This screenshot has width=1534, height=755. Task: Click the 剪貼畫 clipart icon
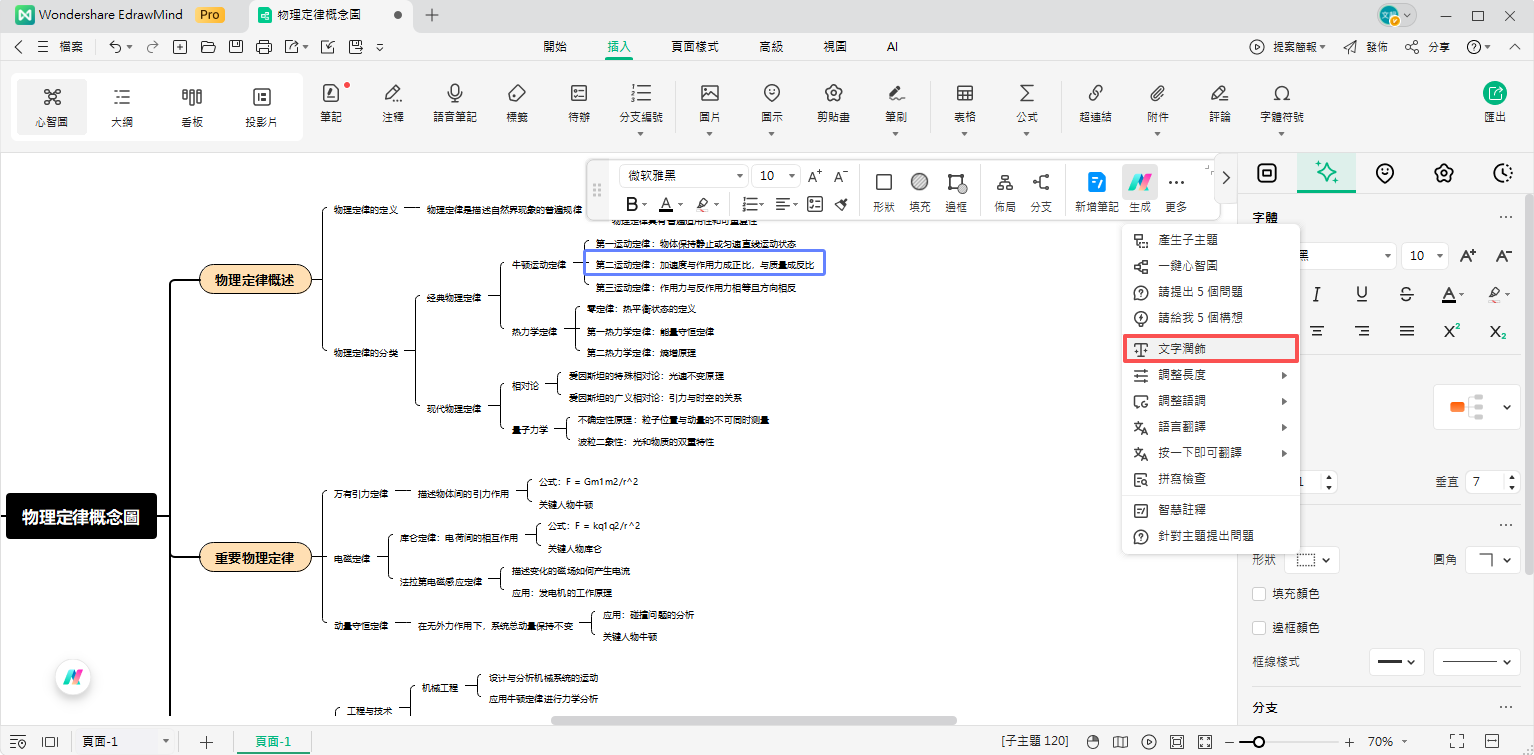833,101
